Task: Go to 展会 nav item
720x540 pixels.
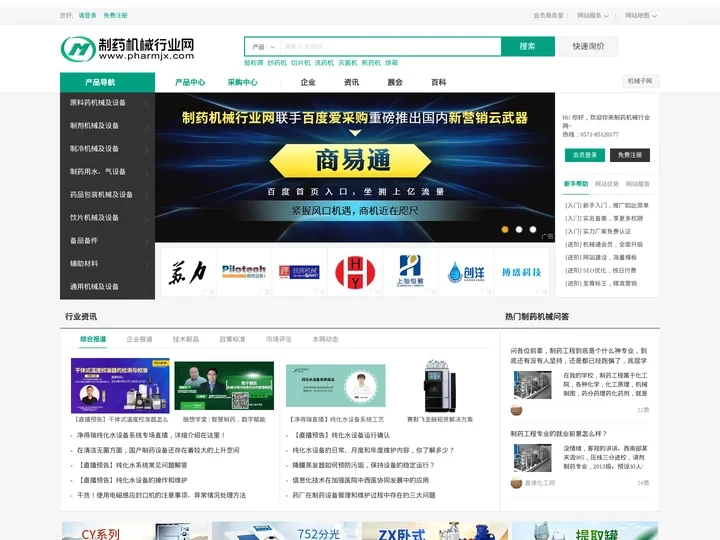Action: coord(395,83)
